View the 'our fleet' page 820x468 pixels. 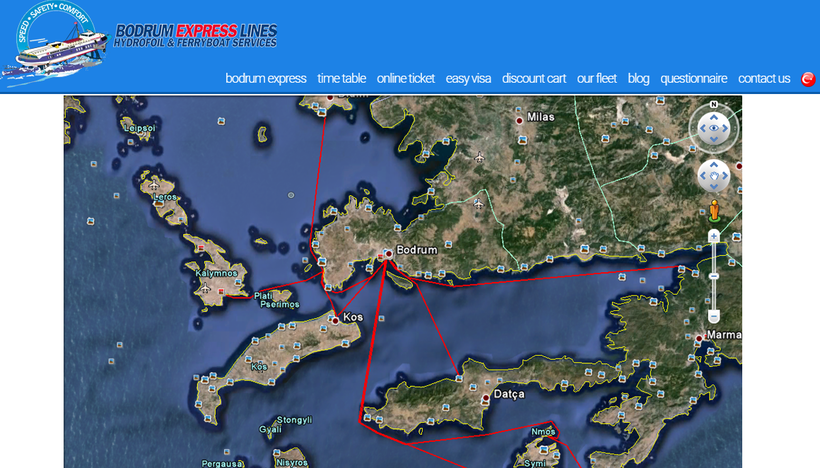point(596,79)
